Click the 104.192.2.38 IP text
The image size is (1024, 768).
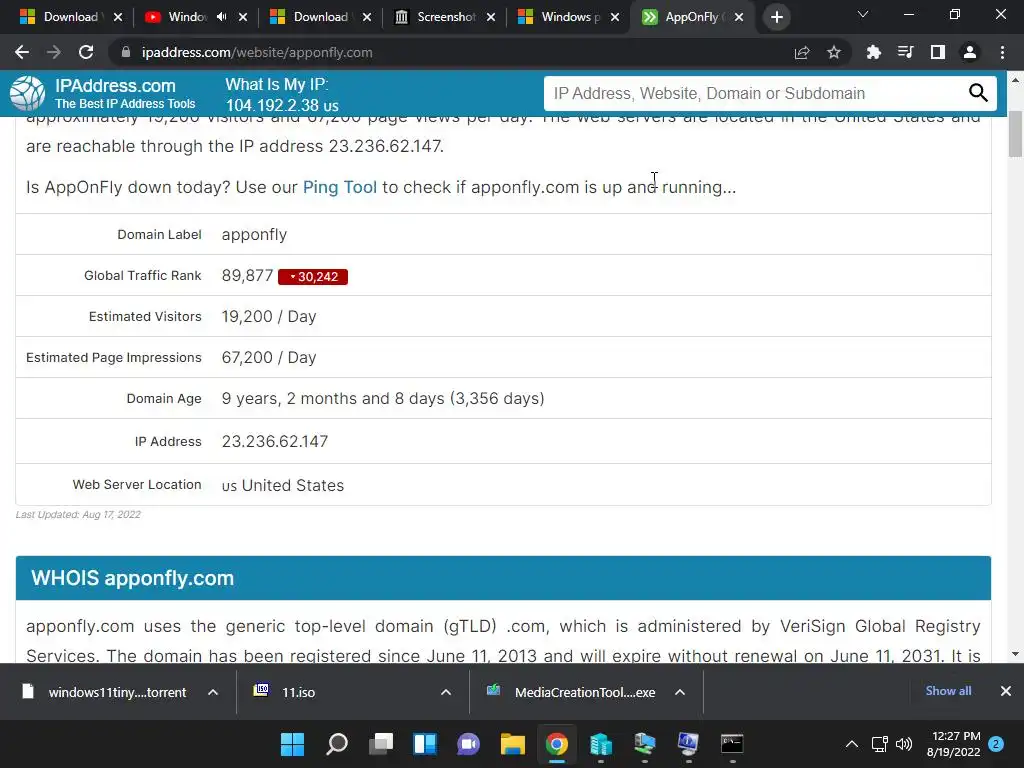click(272, 105)
